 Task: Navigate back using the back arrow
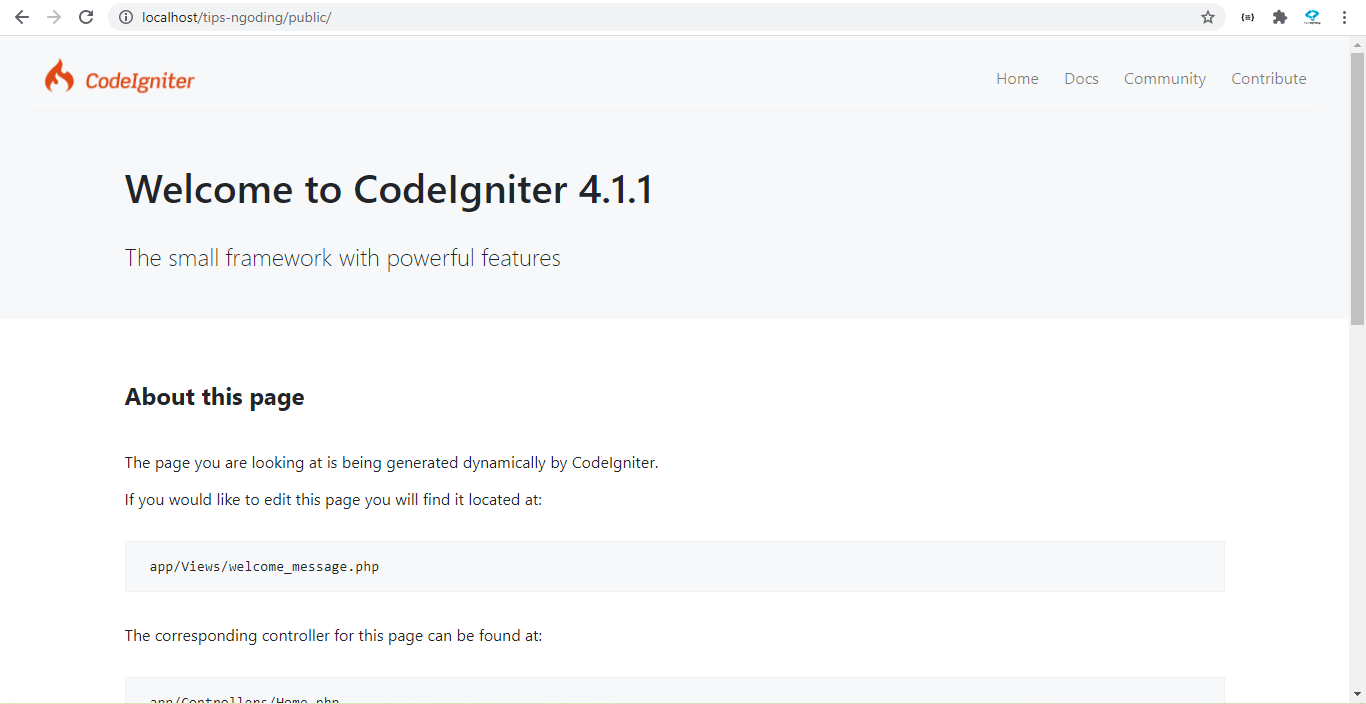(21, 17)
